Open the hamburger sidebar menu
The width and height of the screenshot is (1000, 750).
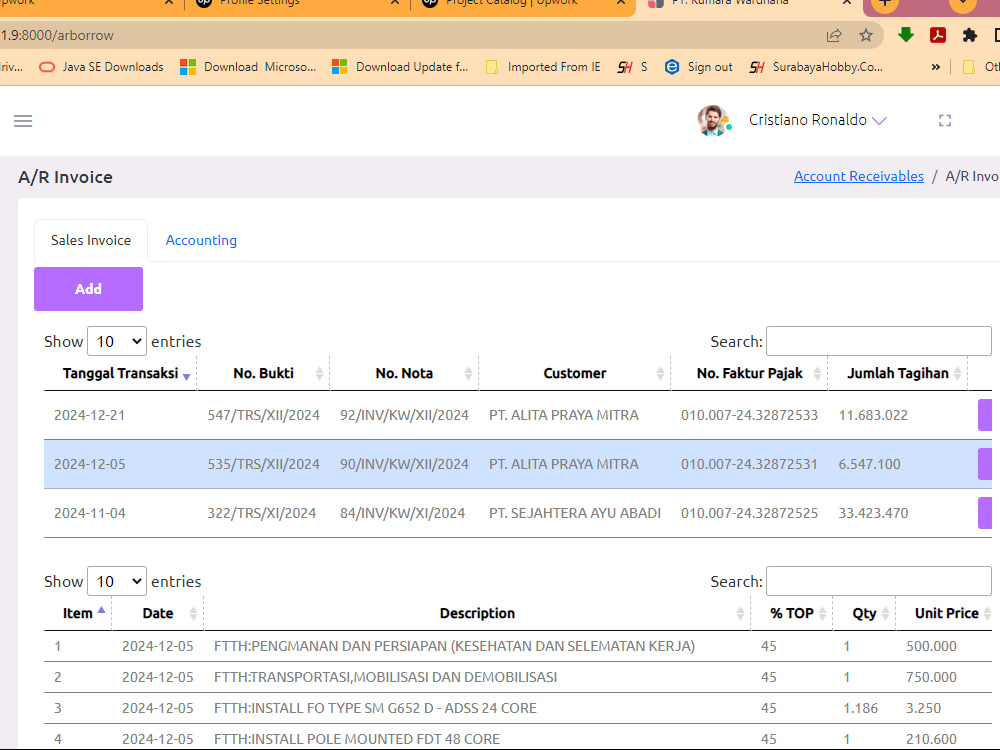point(23,121)
